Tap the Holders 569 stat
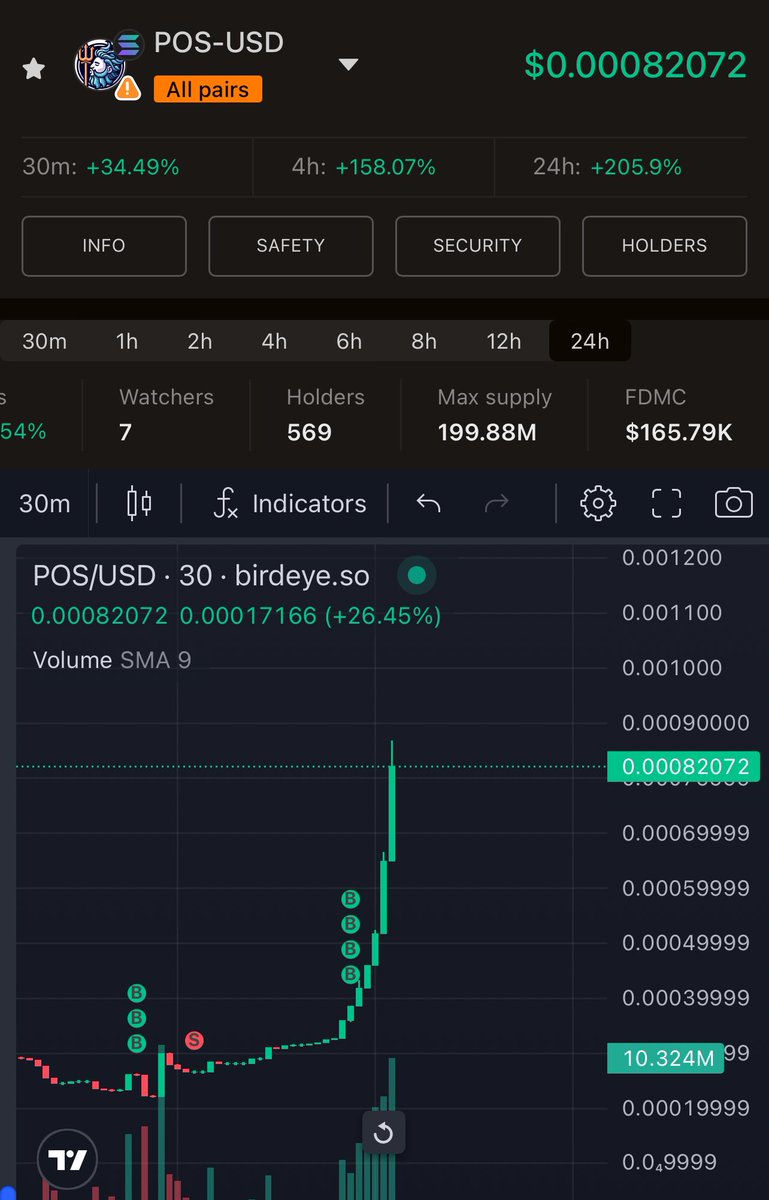 [326, 414]
